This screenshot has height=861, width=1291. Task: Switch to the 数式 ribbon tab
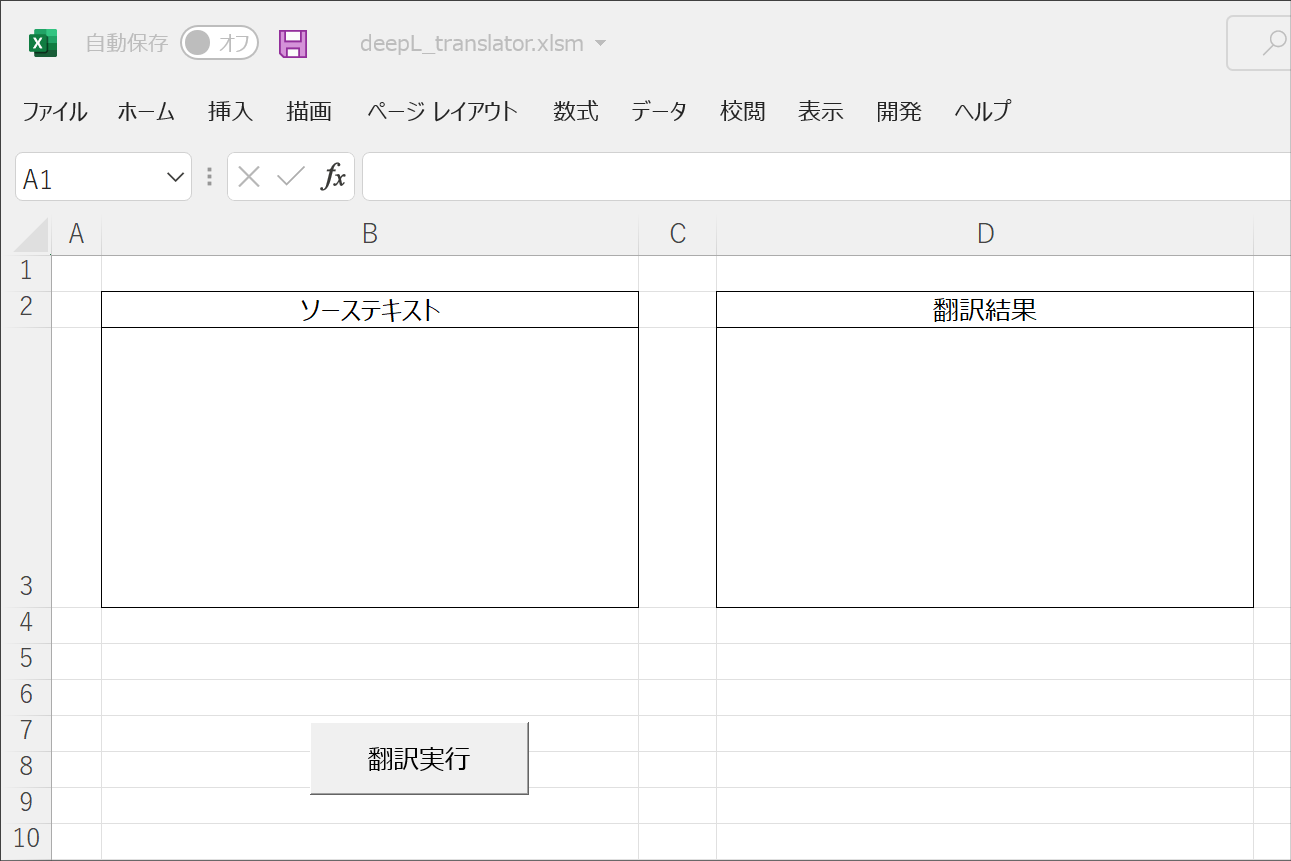click(x=574, y=112)
